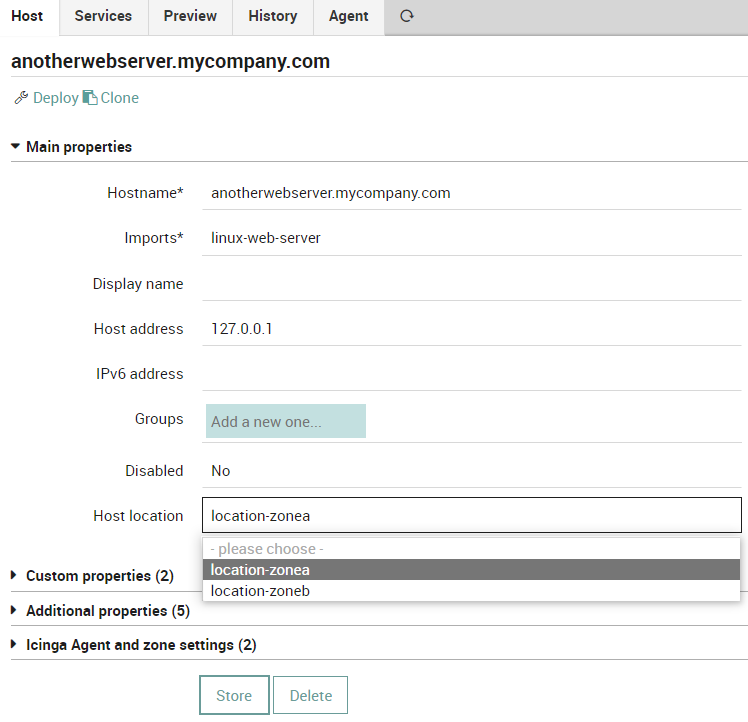Click the Clone copy icon
Screen dimensions: 748x722
(x=90, y=97)
